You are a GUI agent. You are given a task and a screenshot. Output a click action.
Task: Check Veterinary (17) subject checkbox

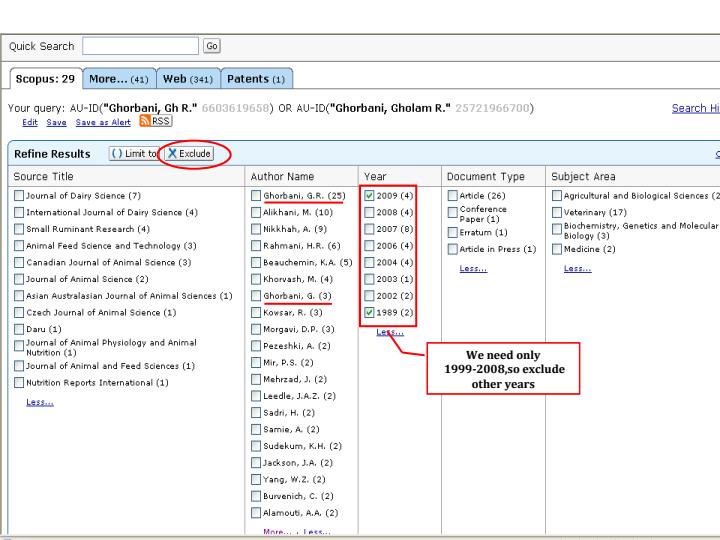557,212
